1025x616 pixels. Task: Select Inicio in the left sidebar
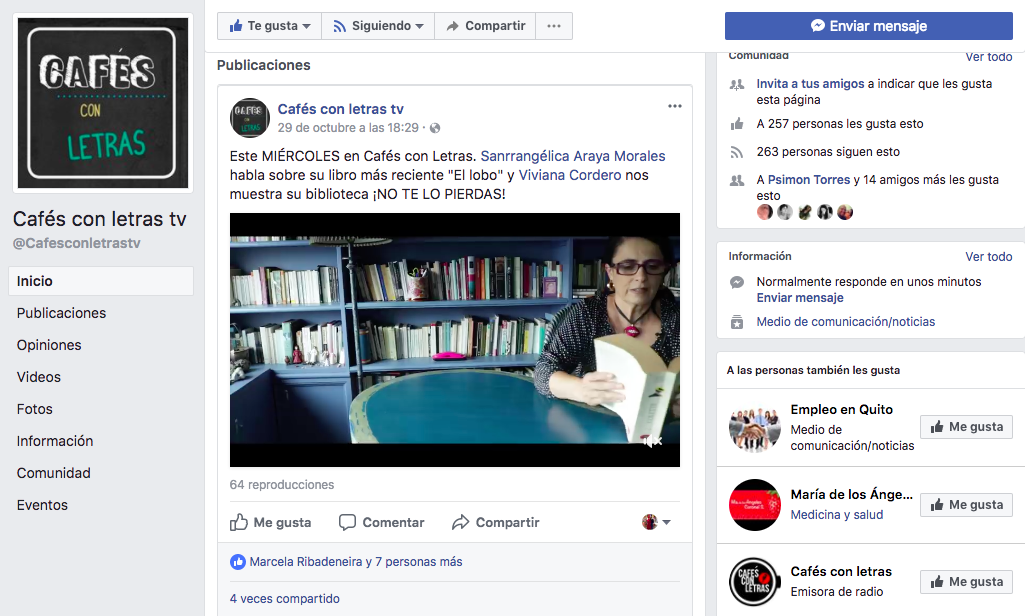[101, 281]
